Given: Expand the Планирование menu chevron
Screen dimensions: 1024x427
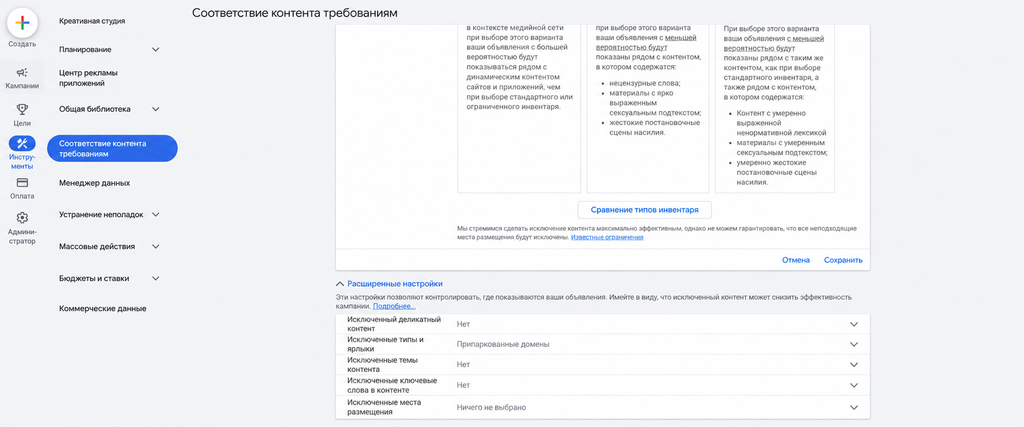Looking at the screenshot, I should pos(155,50).
